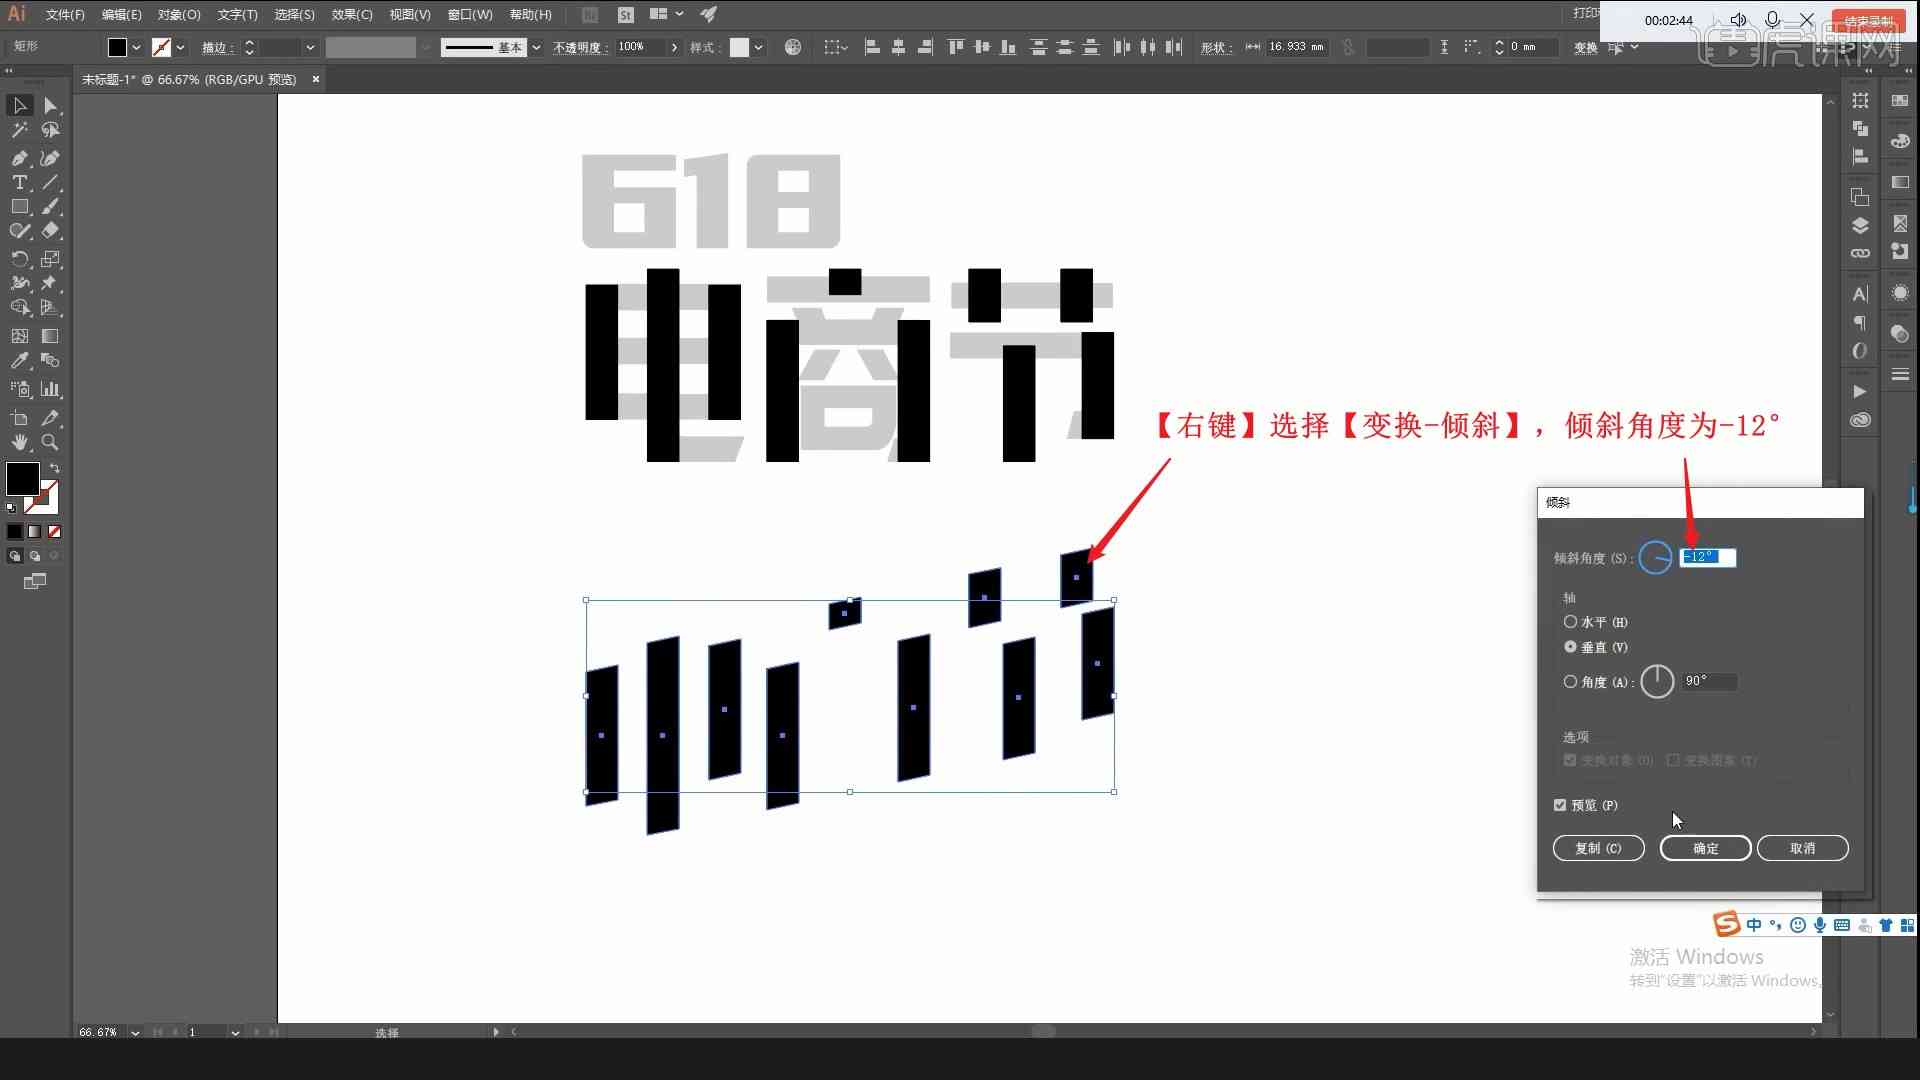This screenshot has height=1080, width=1920.
Task: Toggle 预览 (Preview) checkbox
Action: [x=1563, y=804]
